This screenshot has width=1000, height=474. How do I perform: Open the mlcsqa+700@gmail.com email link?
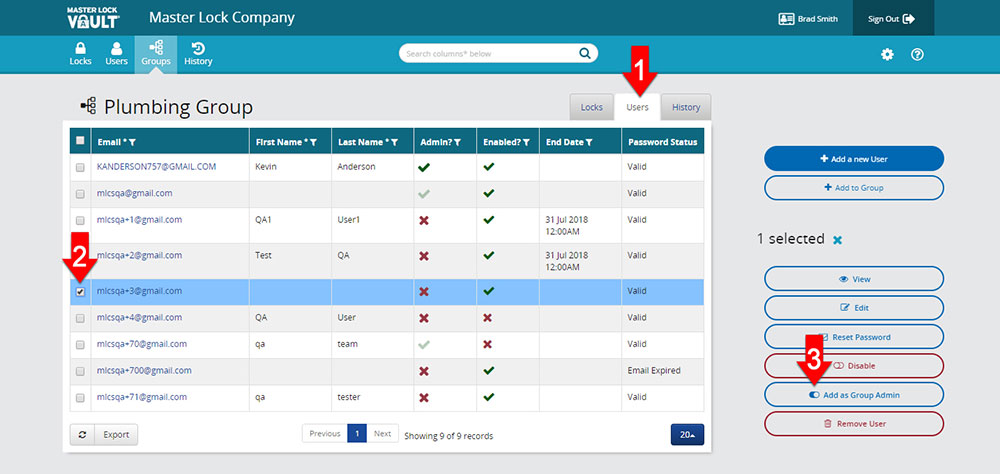coord(144,370)
